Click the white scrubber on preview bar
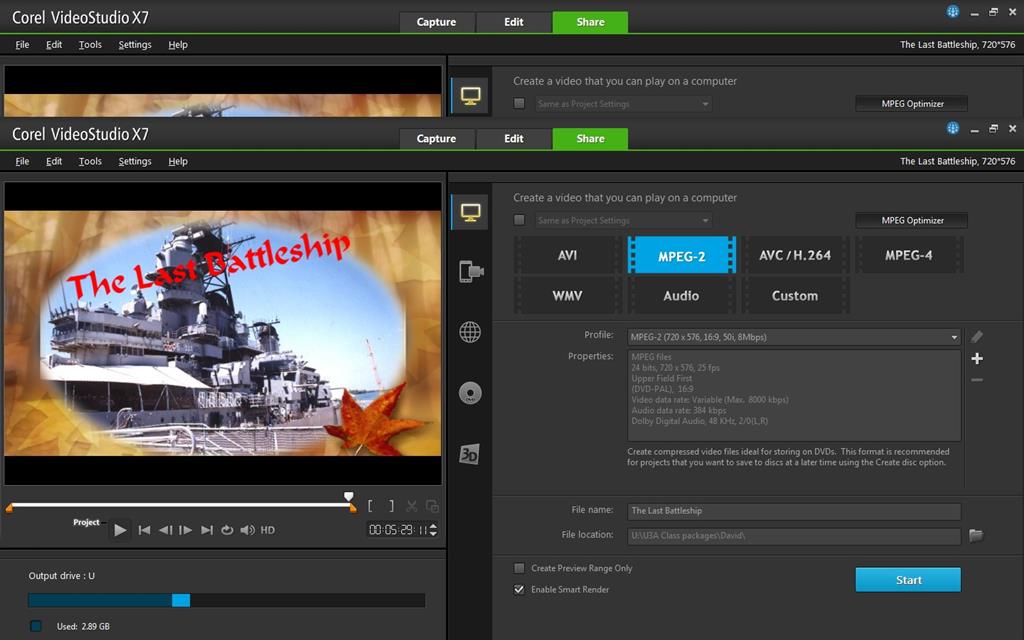 [x=349, y=497]
